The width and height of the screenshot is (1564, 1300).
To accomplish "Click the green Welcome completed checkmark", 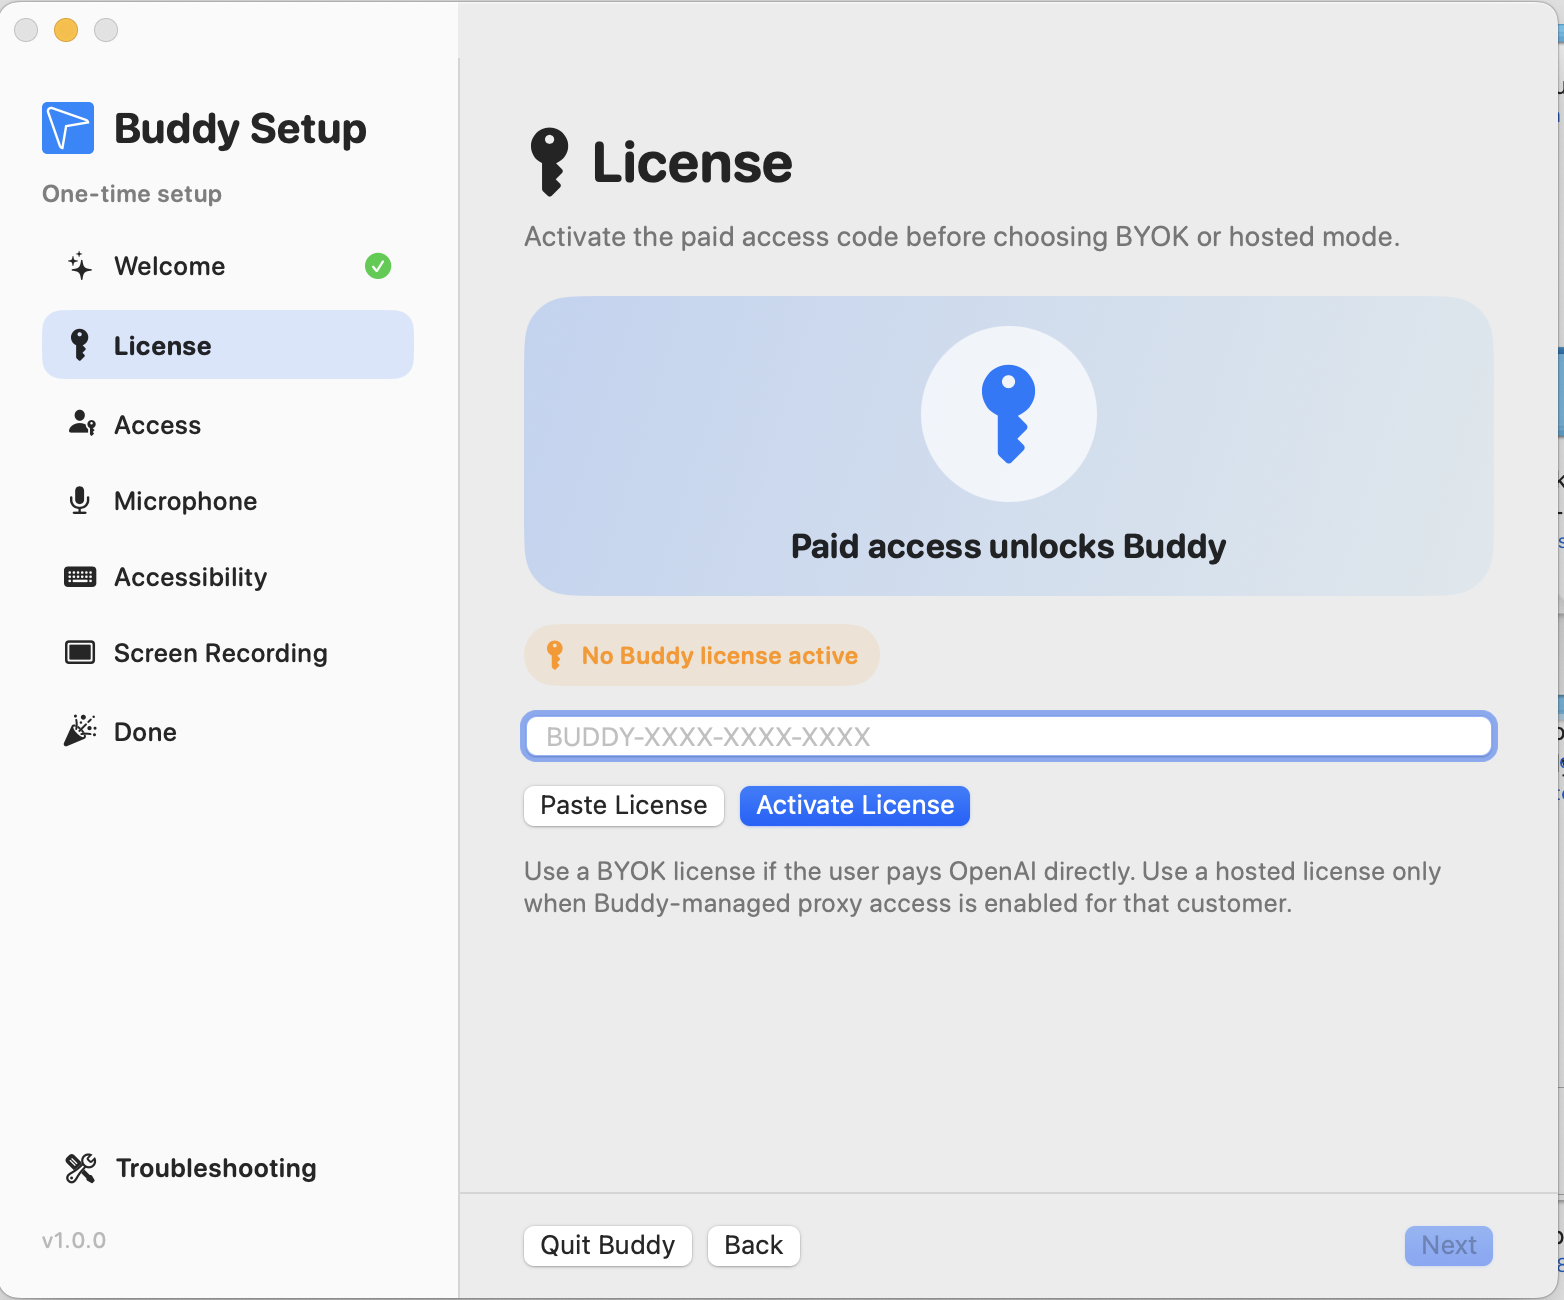I will pos(378,266).
